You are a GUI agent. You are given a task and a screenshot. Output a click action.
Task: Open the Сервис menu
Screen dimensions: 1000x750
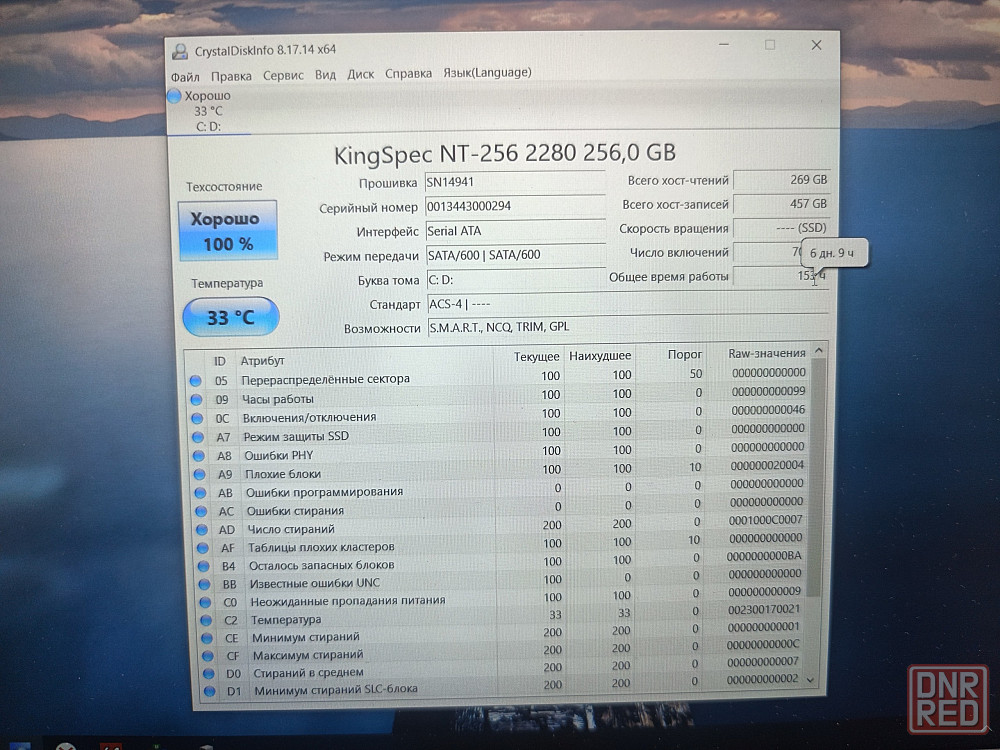coord(283,74)
